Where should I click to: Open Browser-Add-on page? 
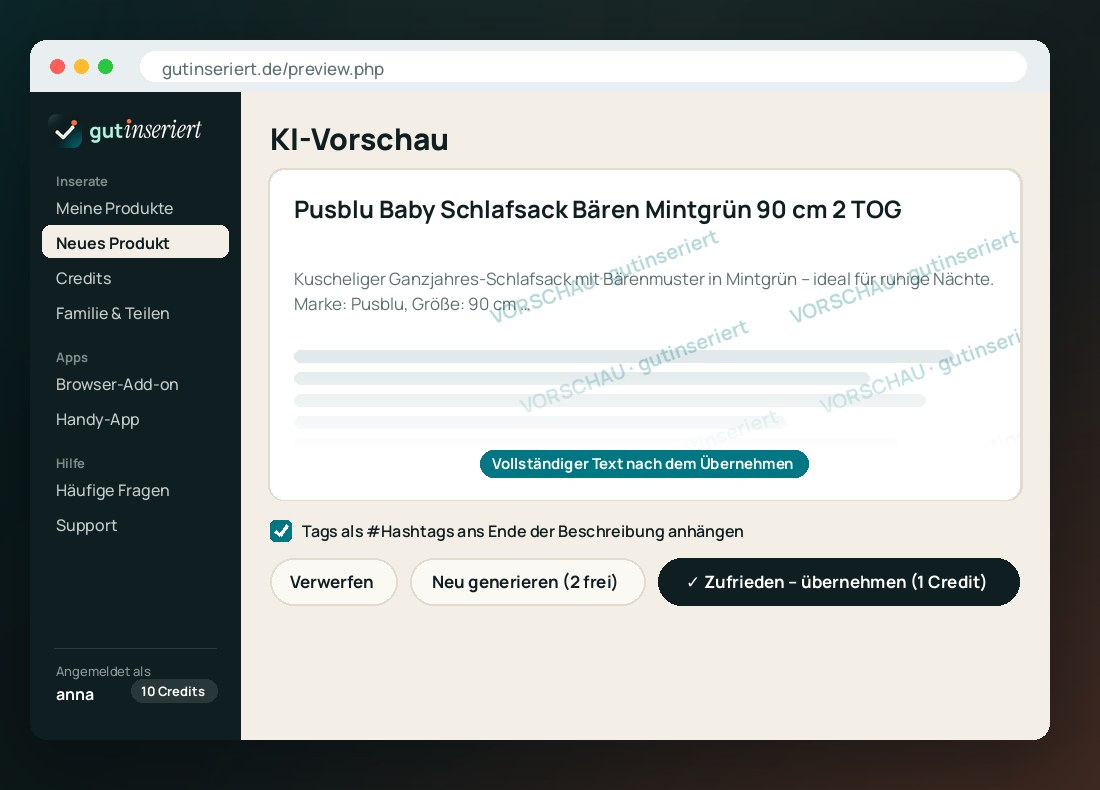[x=117, y=384]
